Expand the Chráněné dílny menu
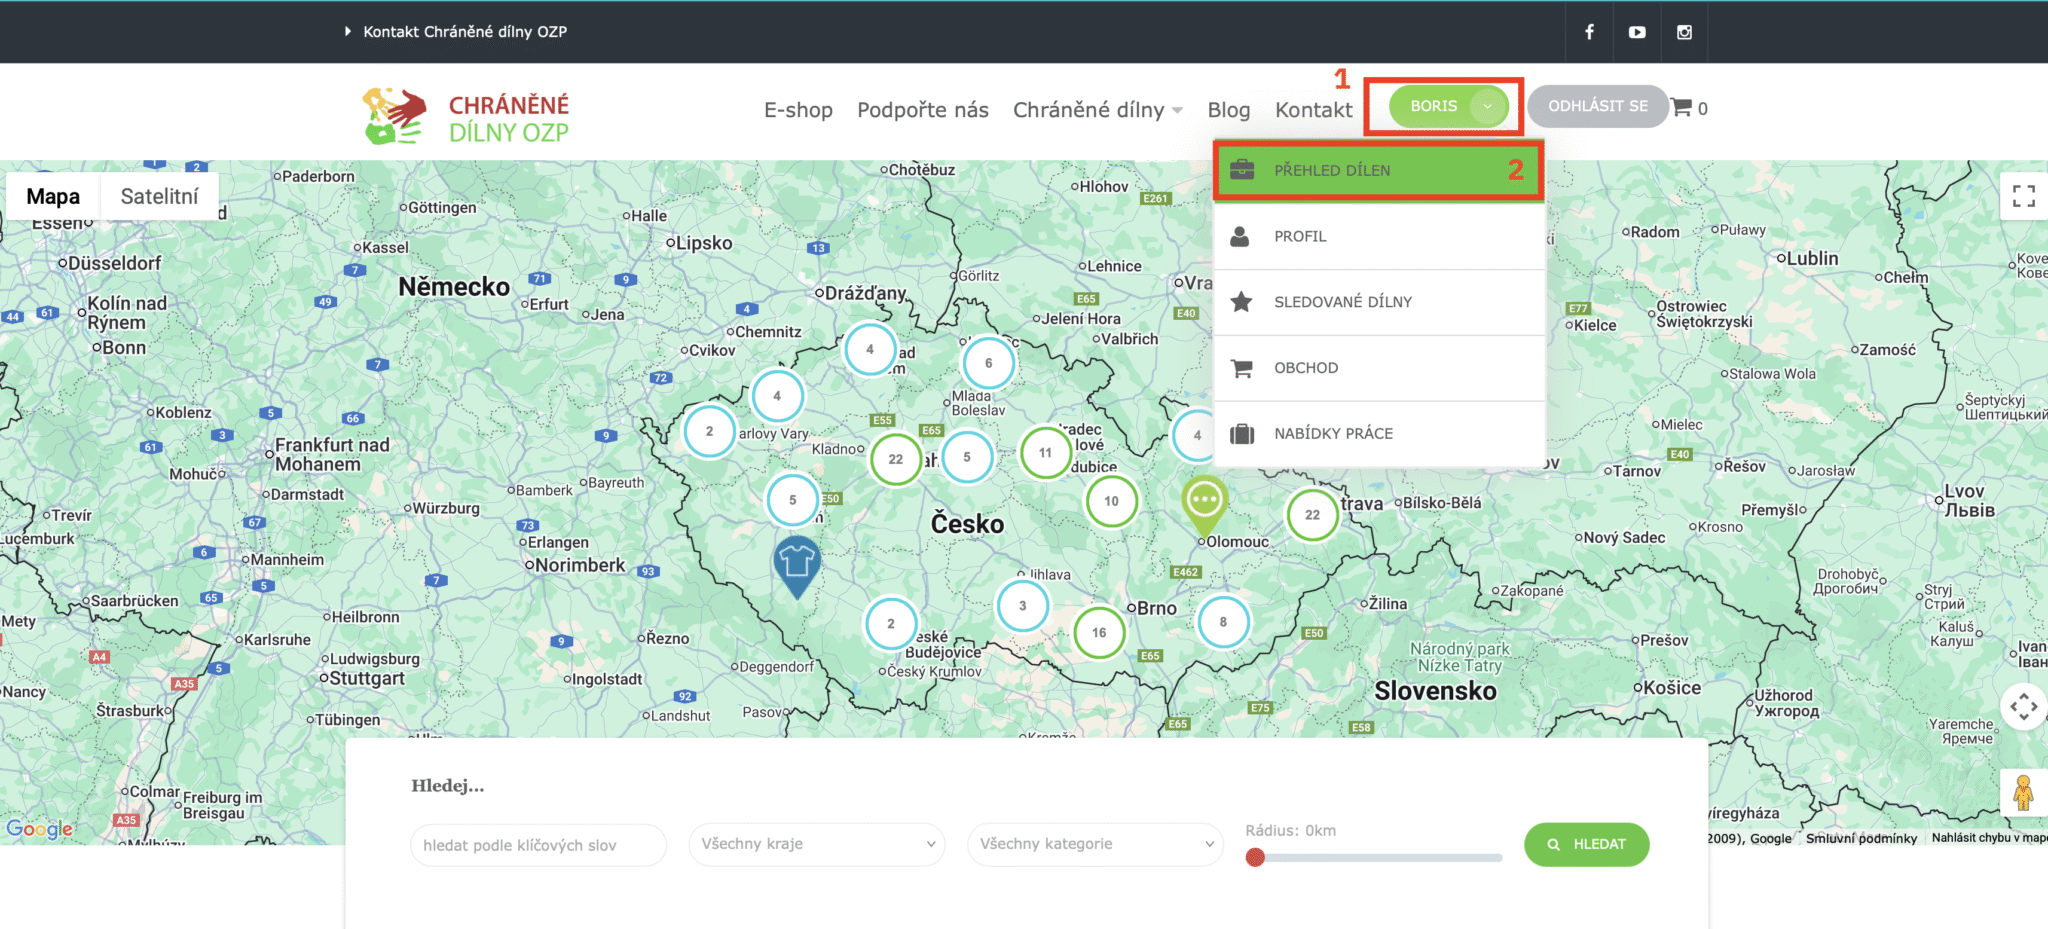The height and width of the screenshot is (929, 2048). 1097,110
